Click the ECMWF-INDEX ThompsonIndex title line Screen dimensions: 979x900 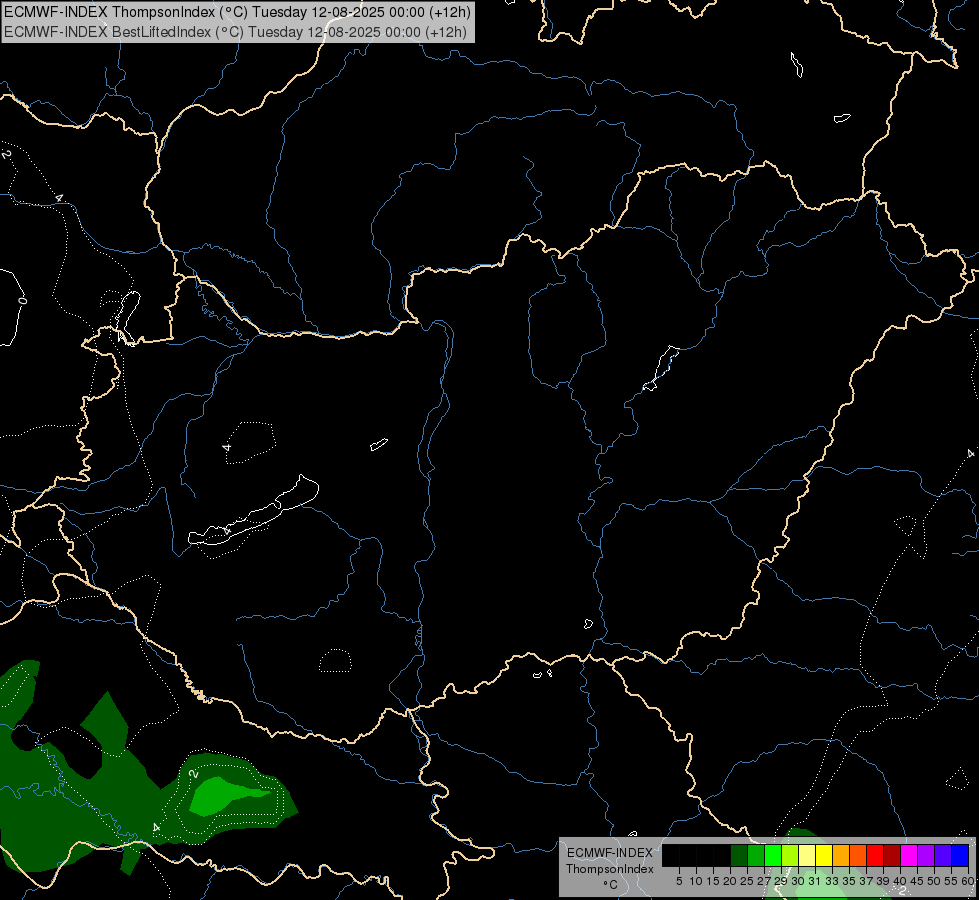point(237,12)
